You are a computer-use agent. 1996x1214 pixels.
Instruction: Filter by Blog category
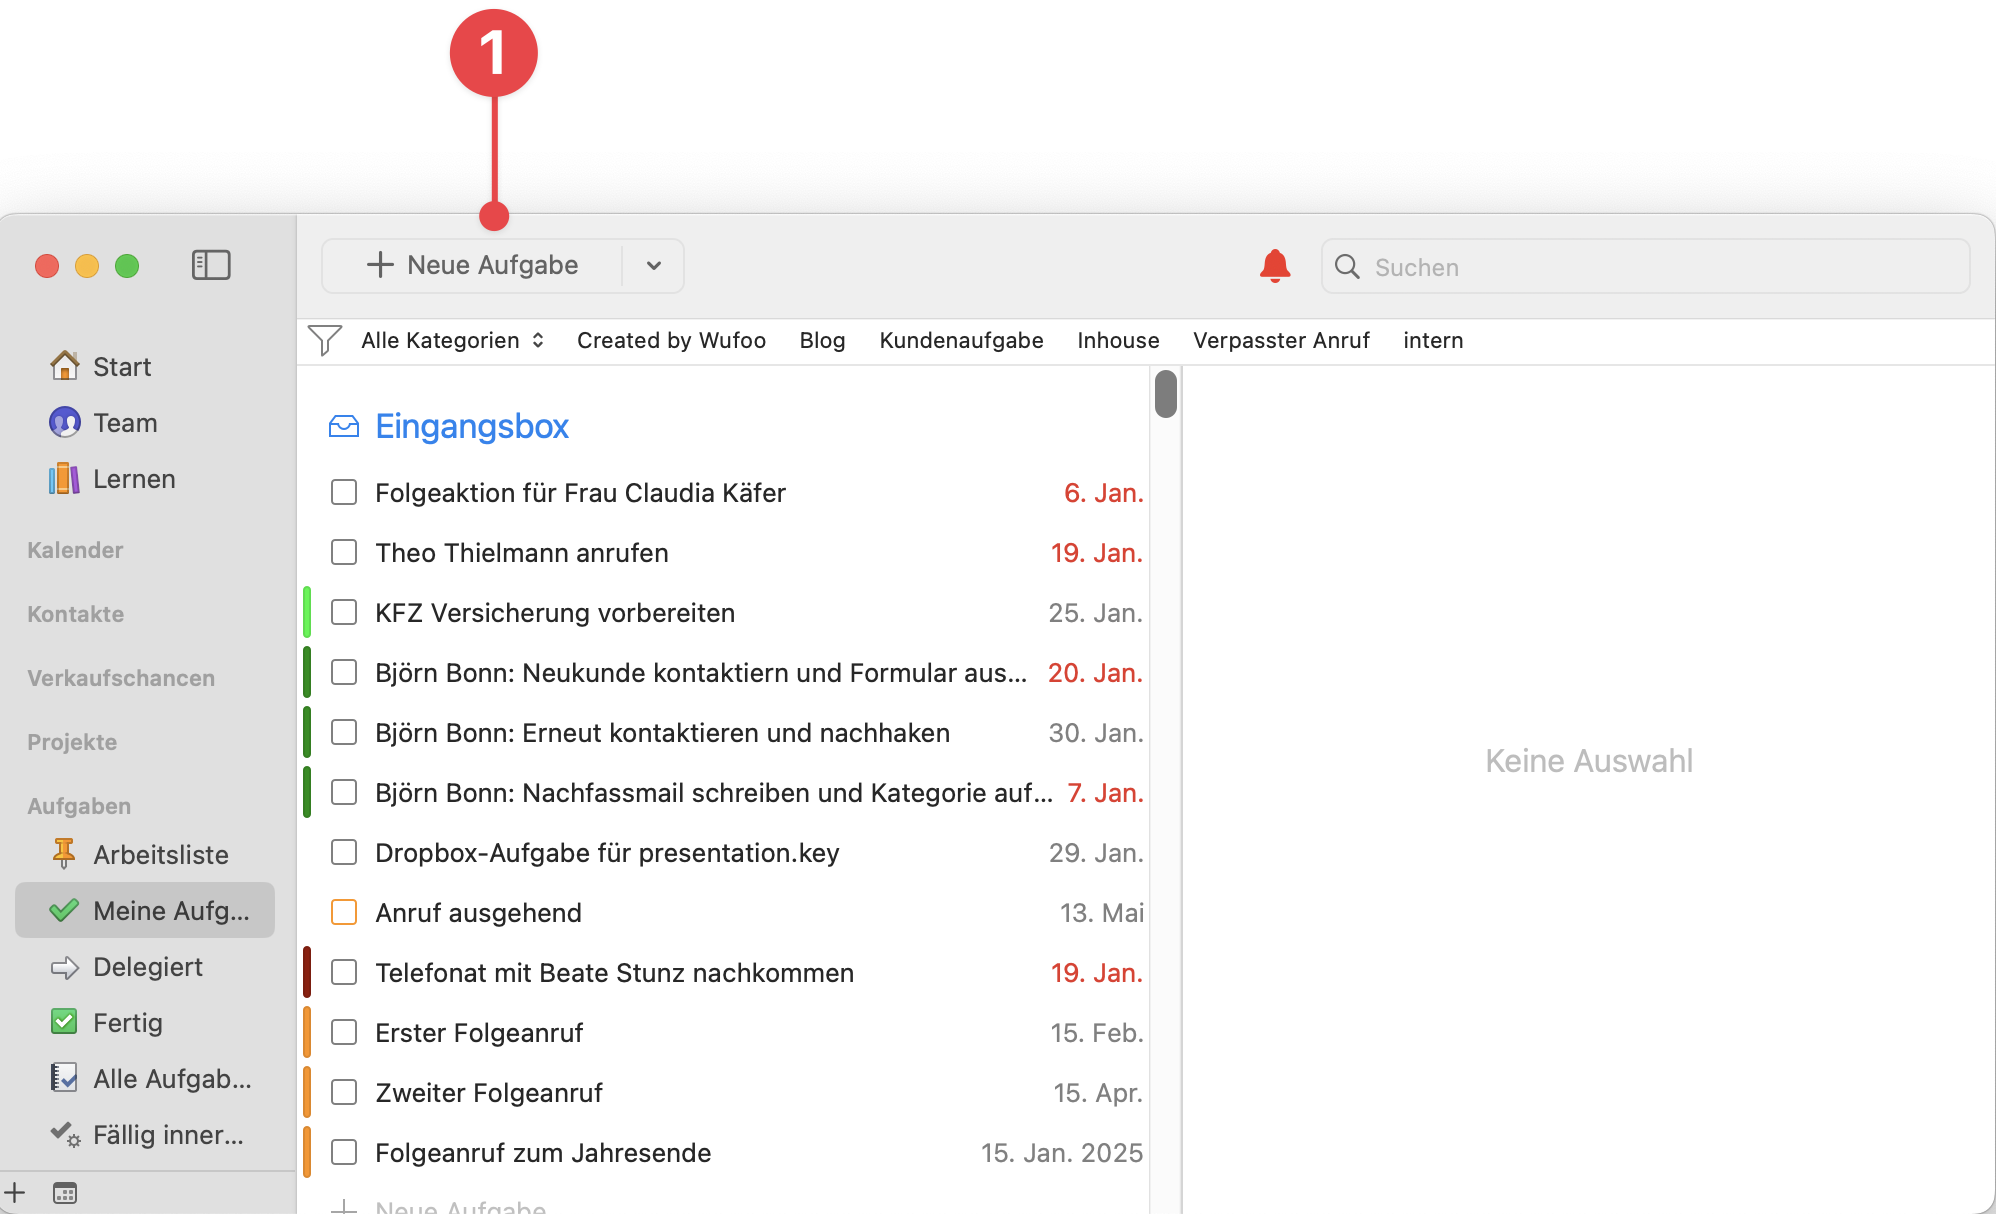point(822,340)
